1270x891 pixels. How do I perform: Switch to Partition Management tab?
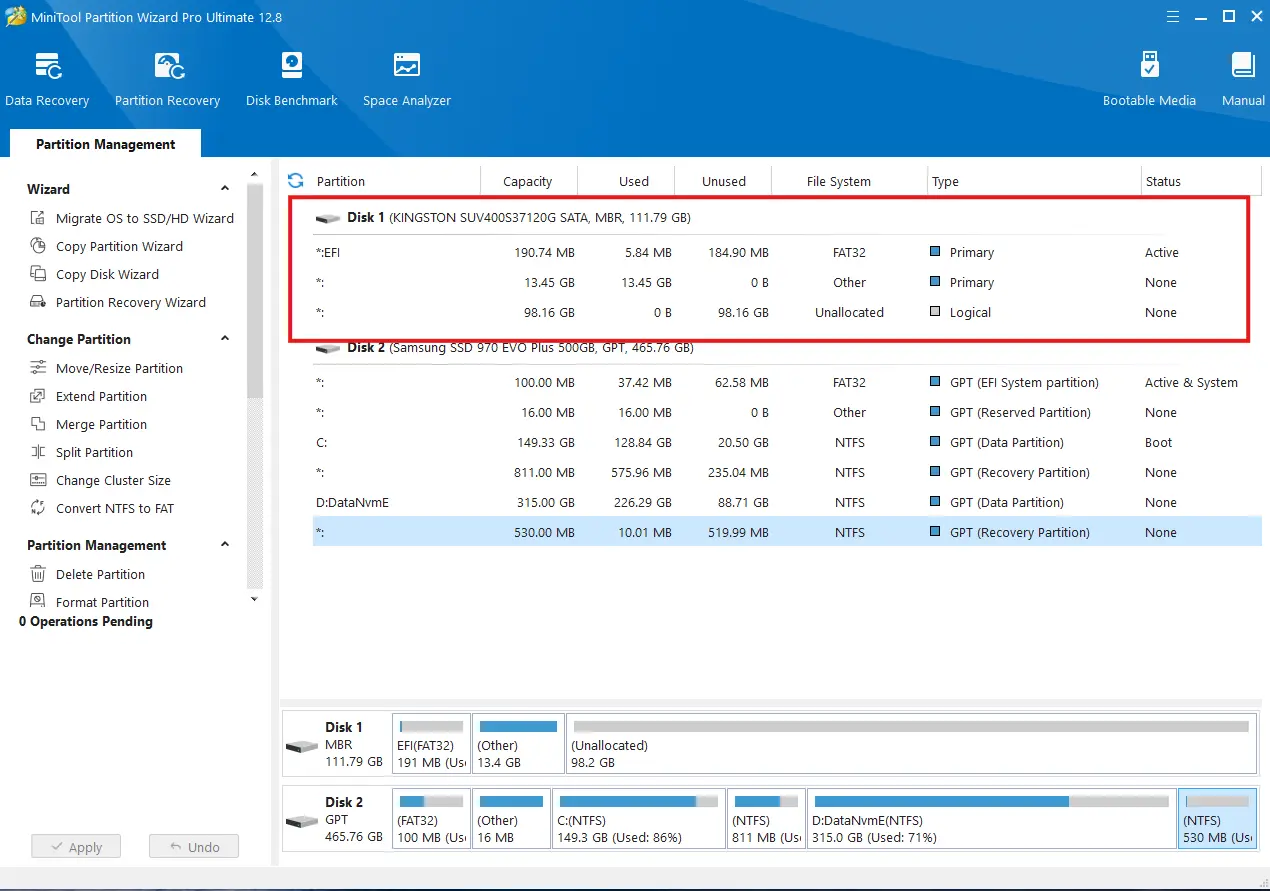[105, 144]
